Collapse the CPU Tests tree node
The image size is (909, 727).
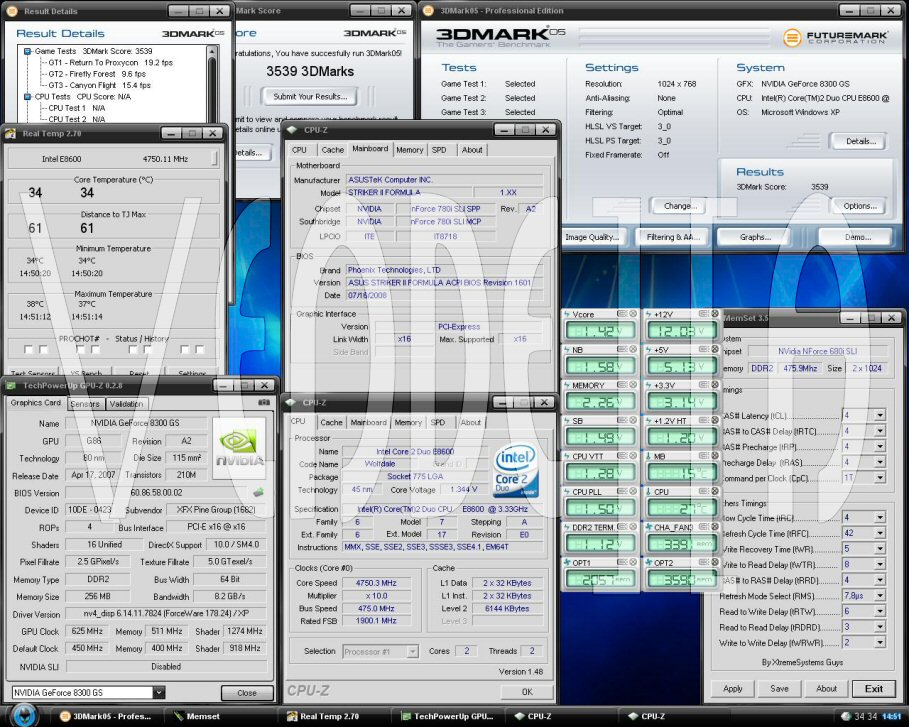[27, 96]
